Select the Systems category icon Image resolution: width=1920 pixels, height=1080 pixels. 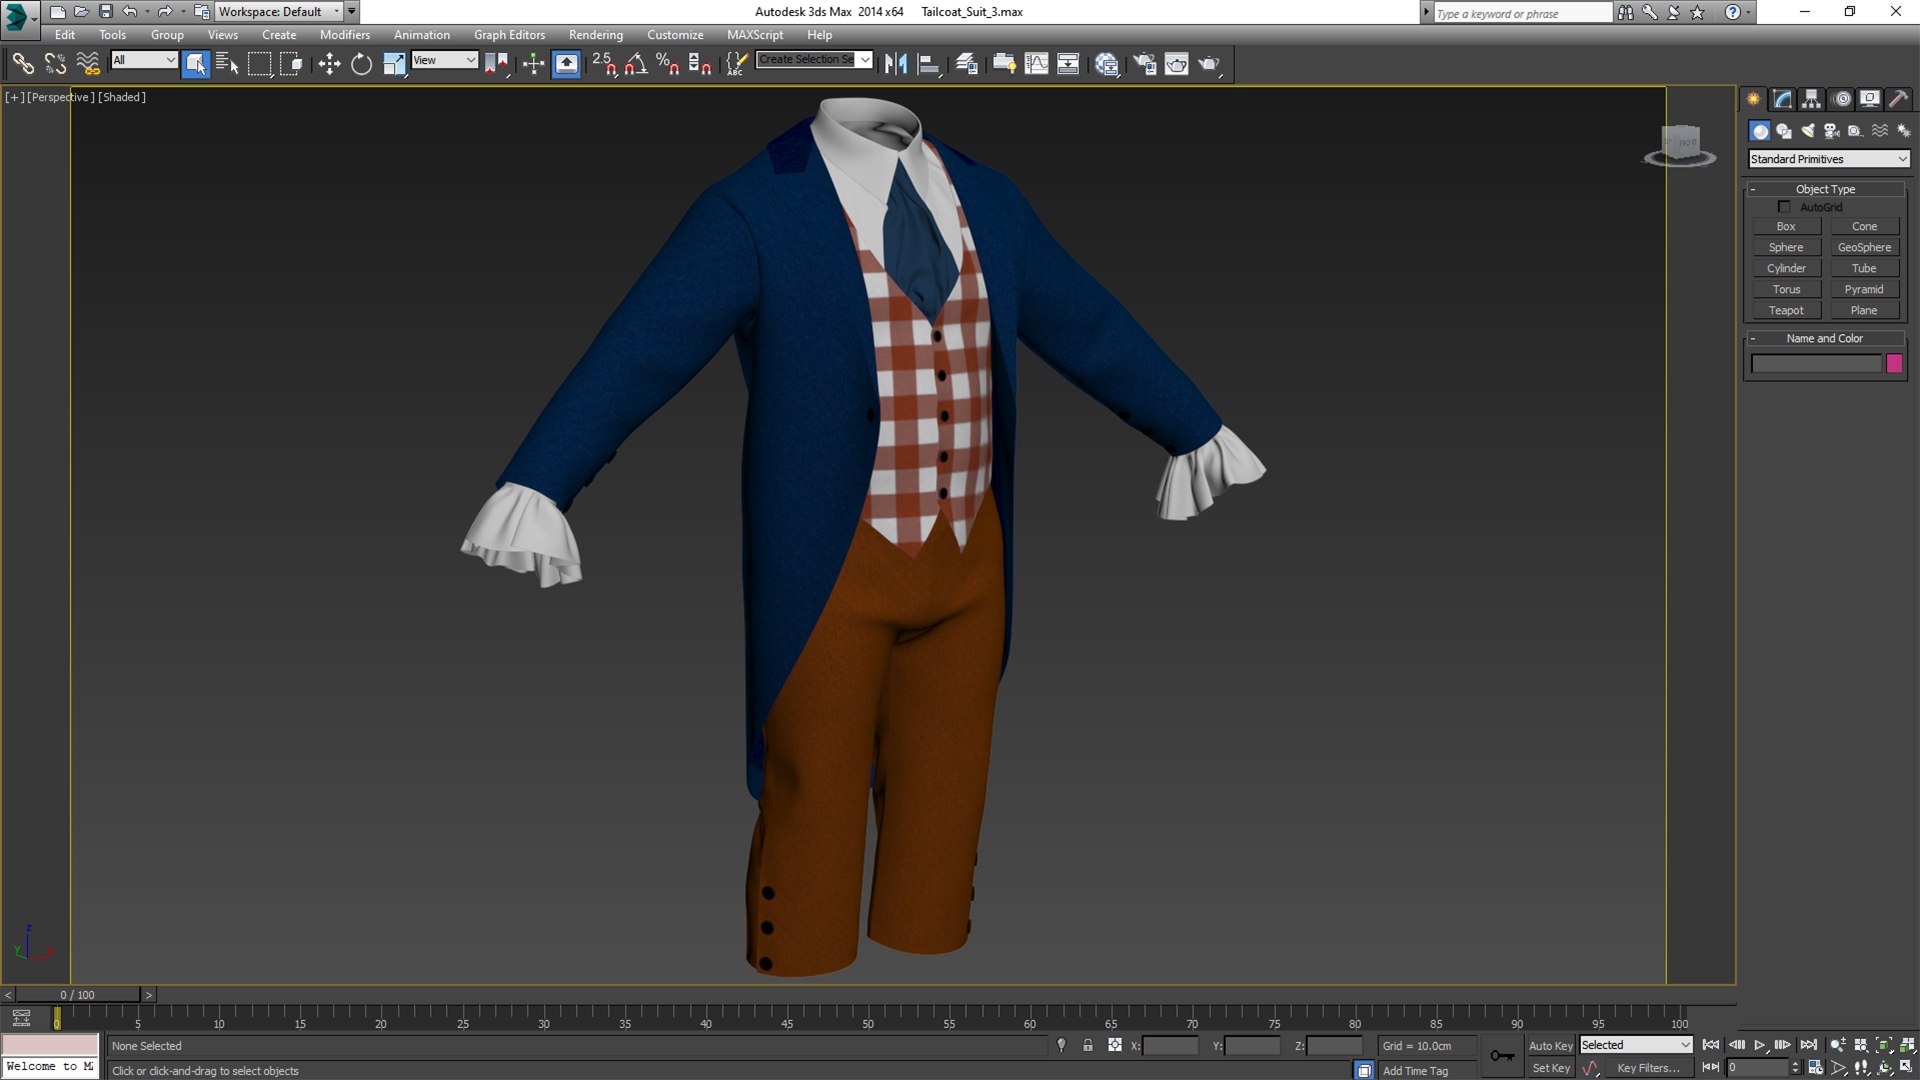click(1904, 131)
